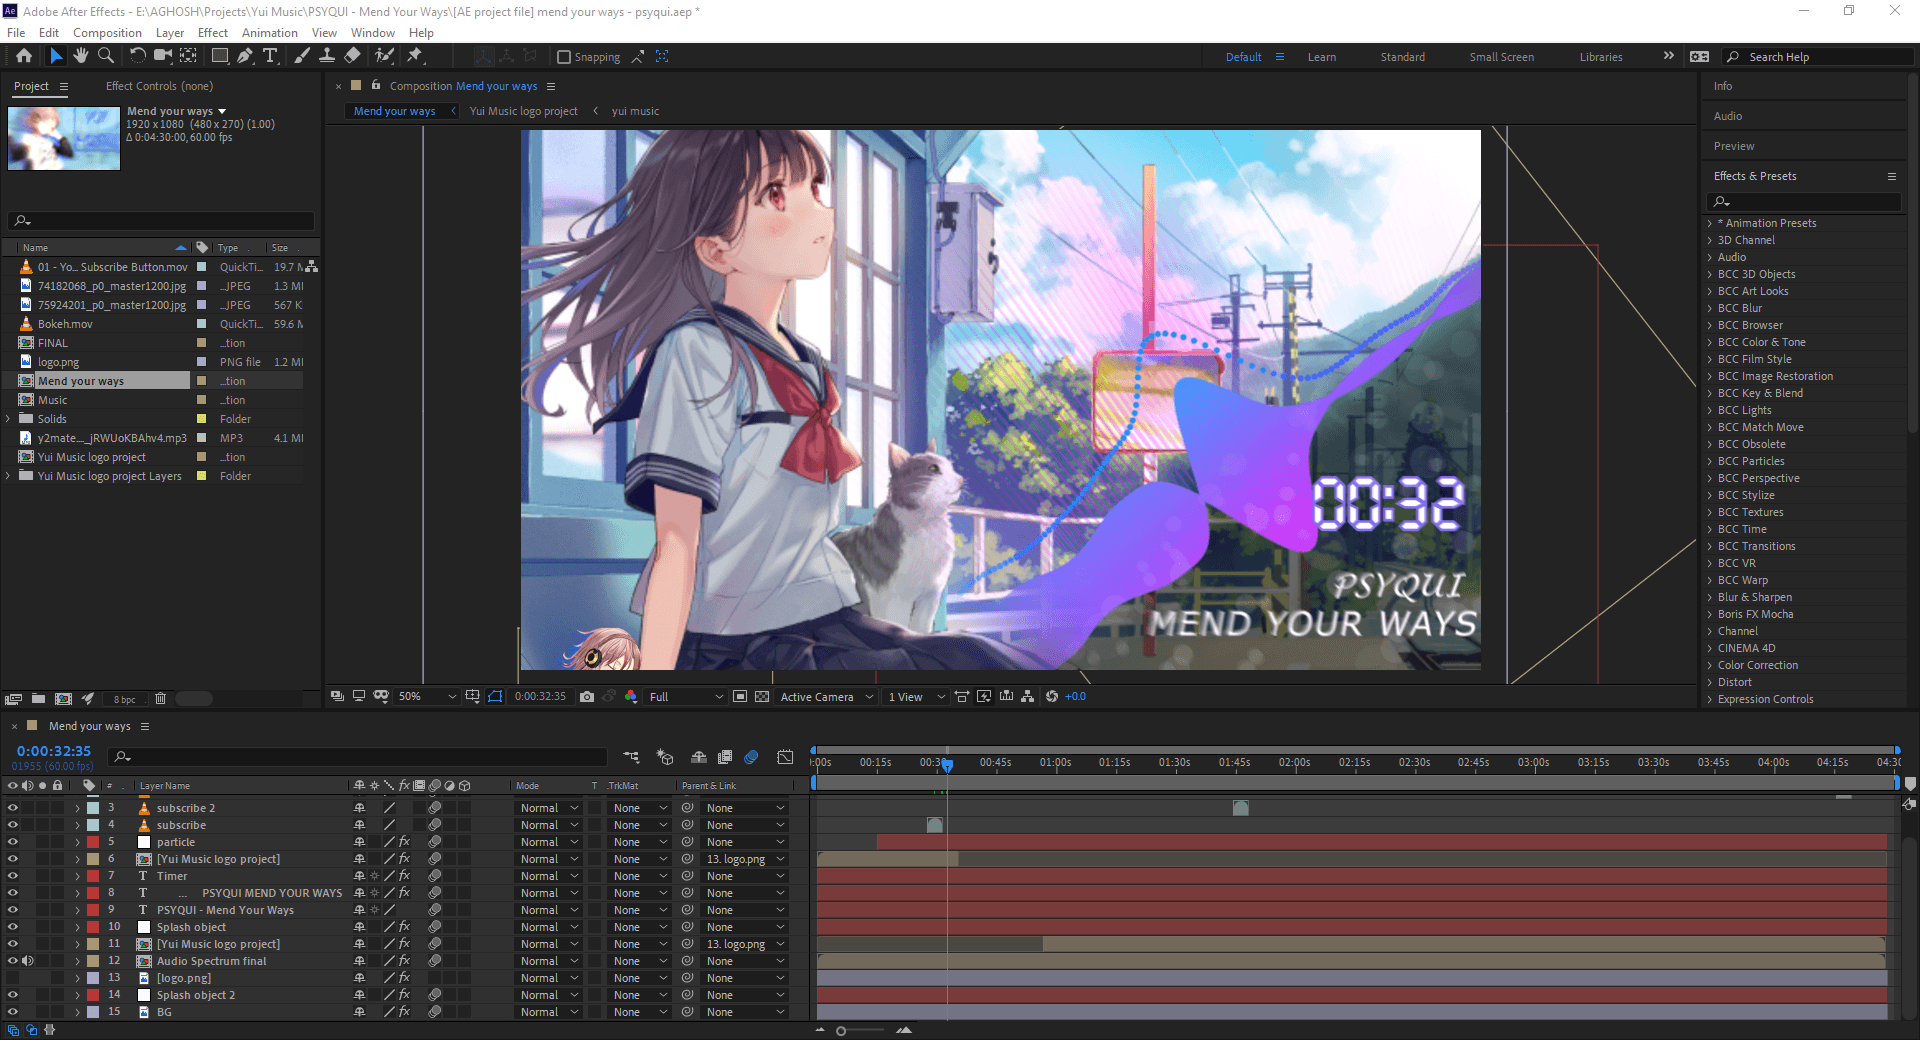The height and width of the screenshot is (1040, 1920).
Task: Select the Pen tool
Action: pos(245,56)
